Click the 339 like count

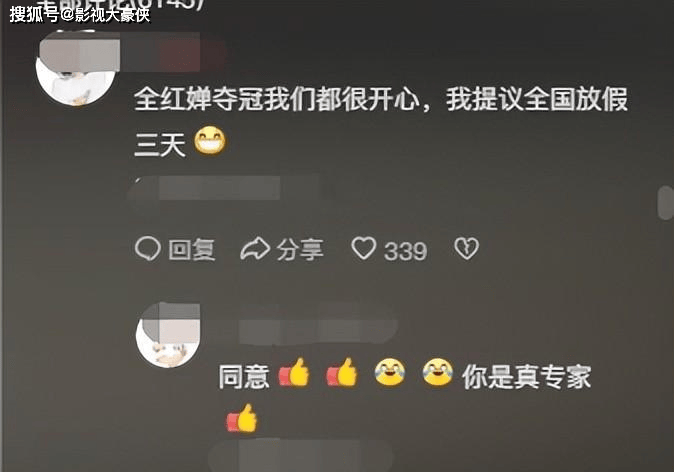pos(405,251)
